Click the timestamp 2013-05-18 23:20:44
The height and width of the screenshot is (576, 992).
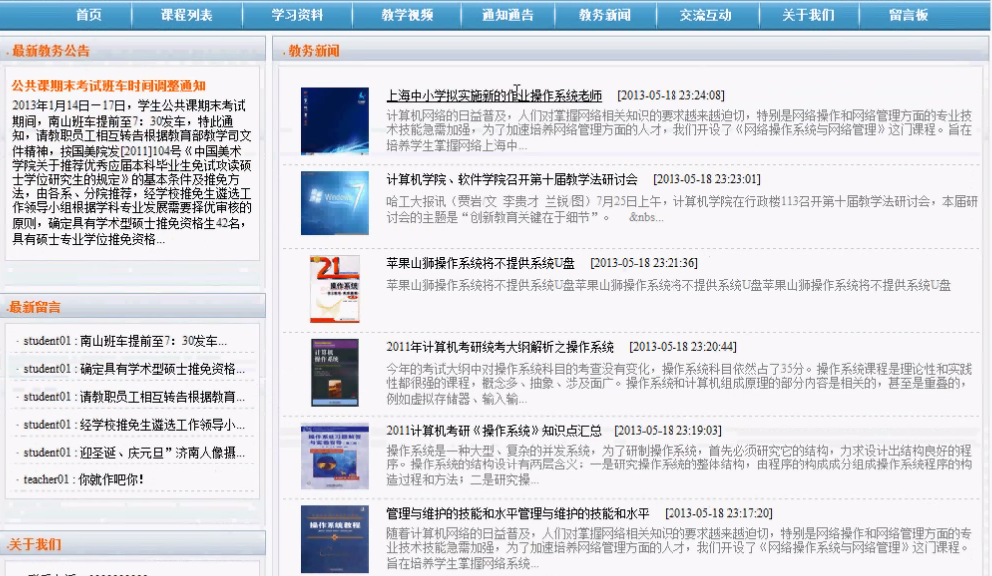[x=683, y=347]
